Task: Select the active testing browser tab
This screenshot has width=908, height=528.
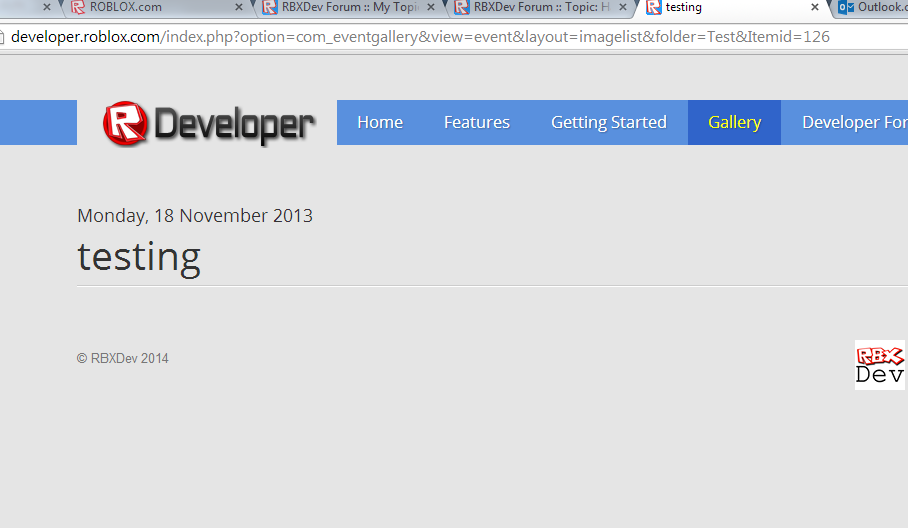Action: point(733,8)
